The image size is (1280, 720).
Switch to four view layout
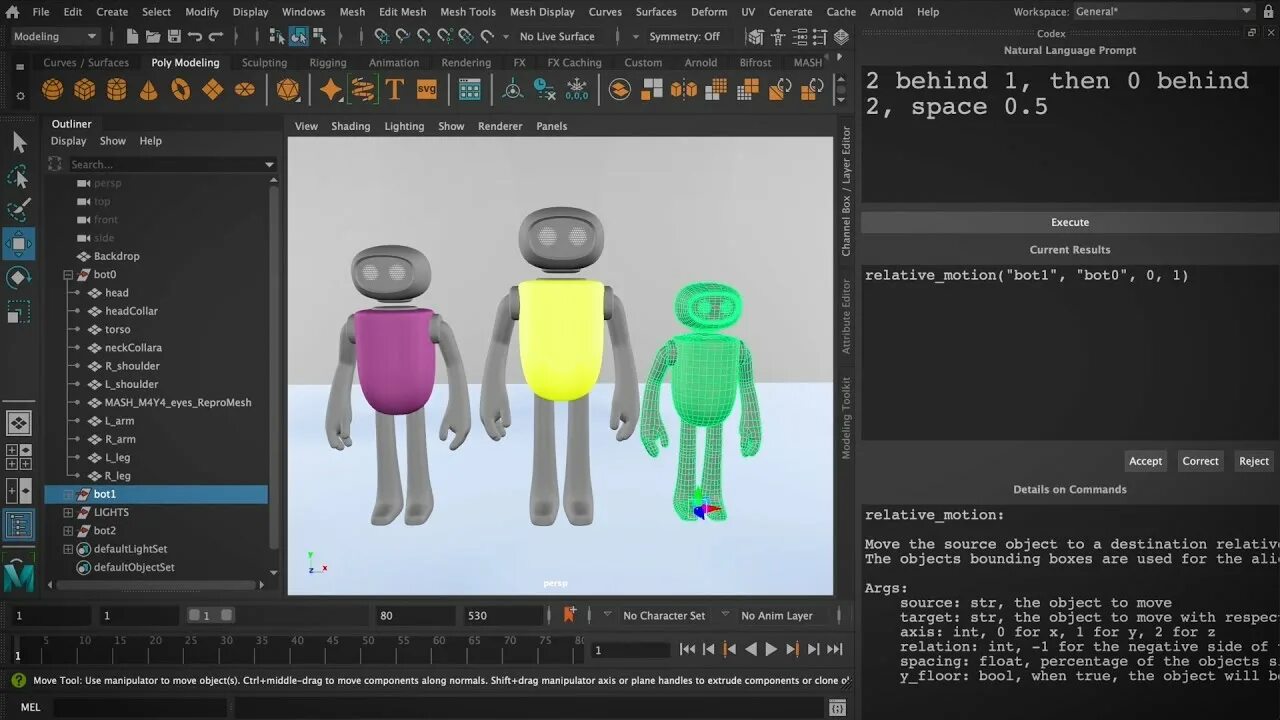(x=19, y=457)
